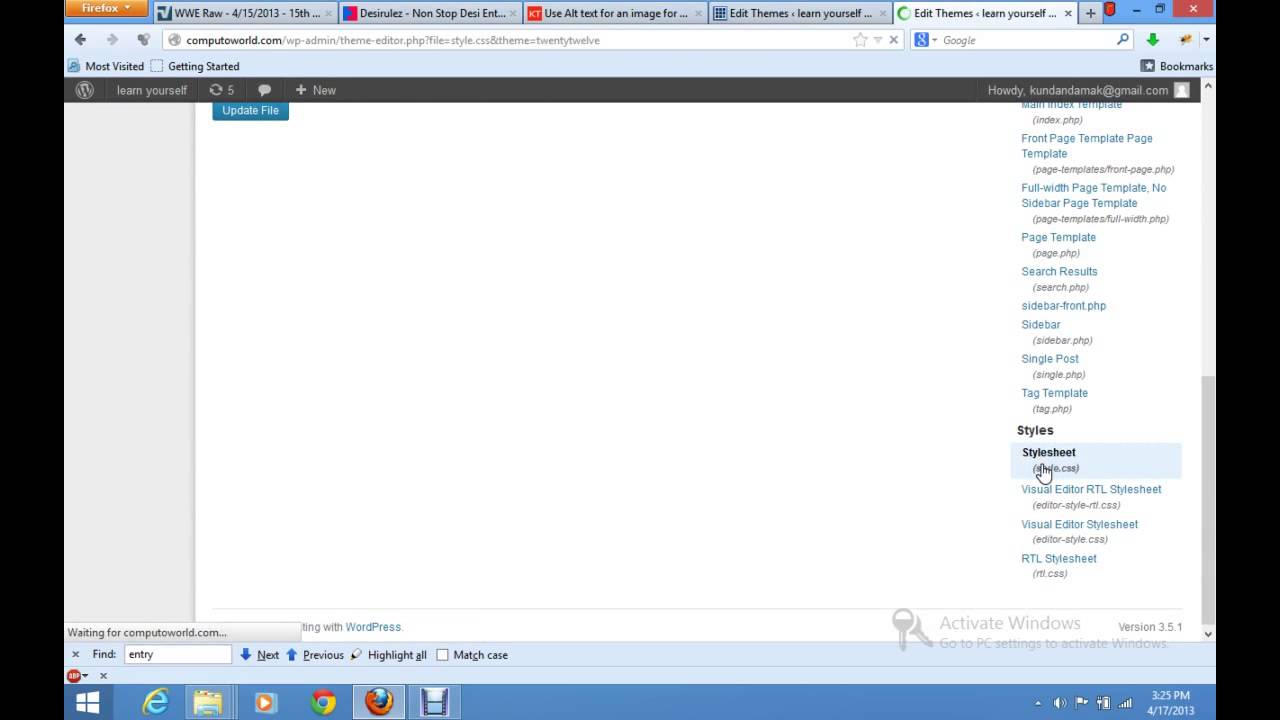
Task: Show hidden system tray icons arrow
Action: pyautogui.click(x=1038, y=703)
